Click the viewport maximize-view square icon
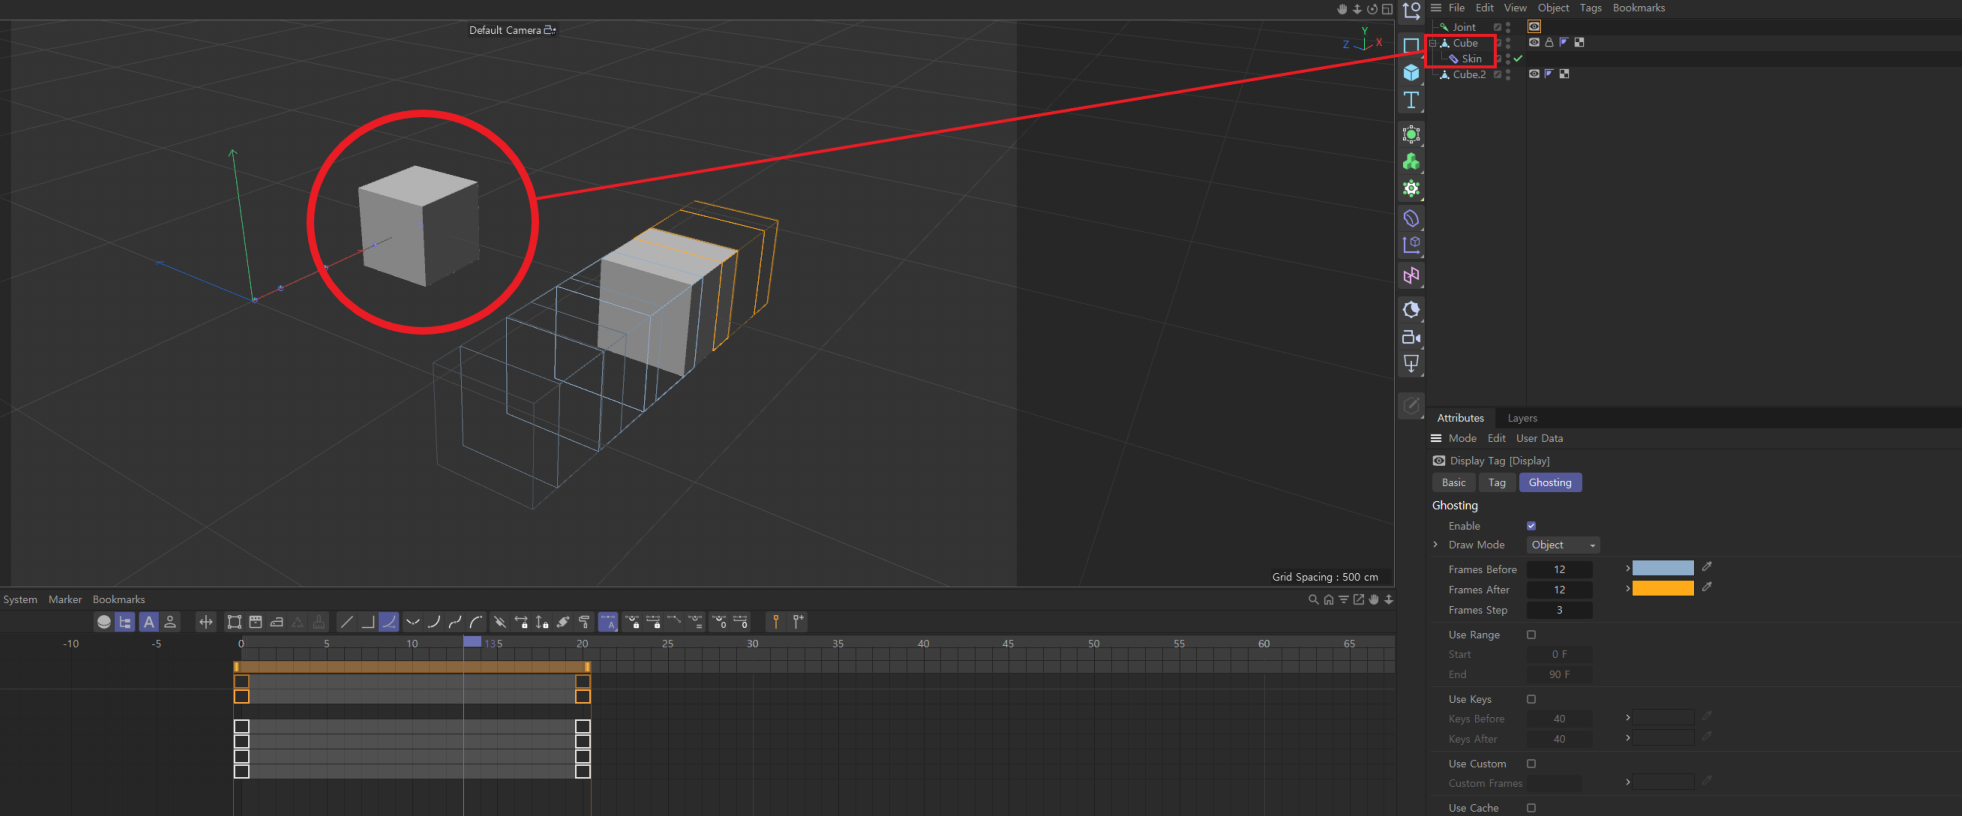 (1387, 9)
